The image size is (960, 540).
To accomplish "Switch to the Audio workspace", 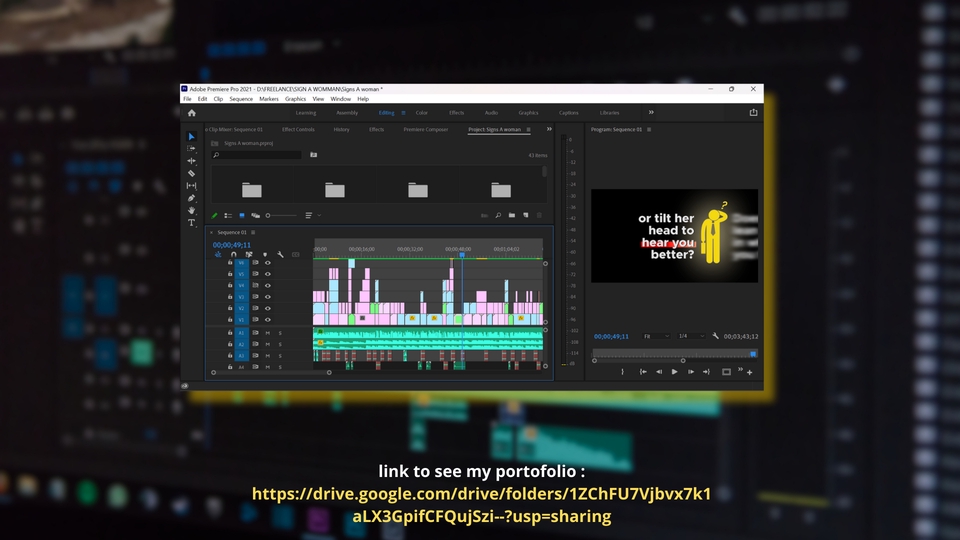I will coord(491,113).
